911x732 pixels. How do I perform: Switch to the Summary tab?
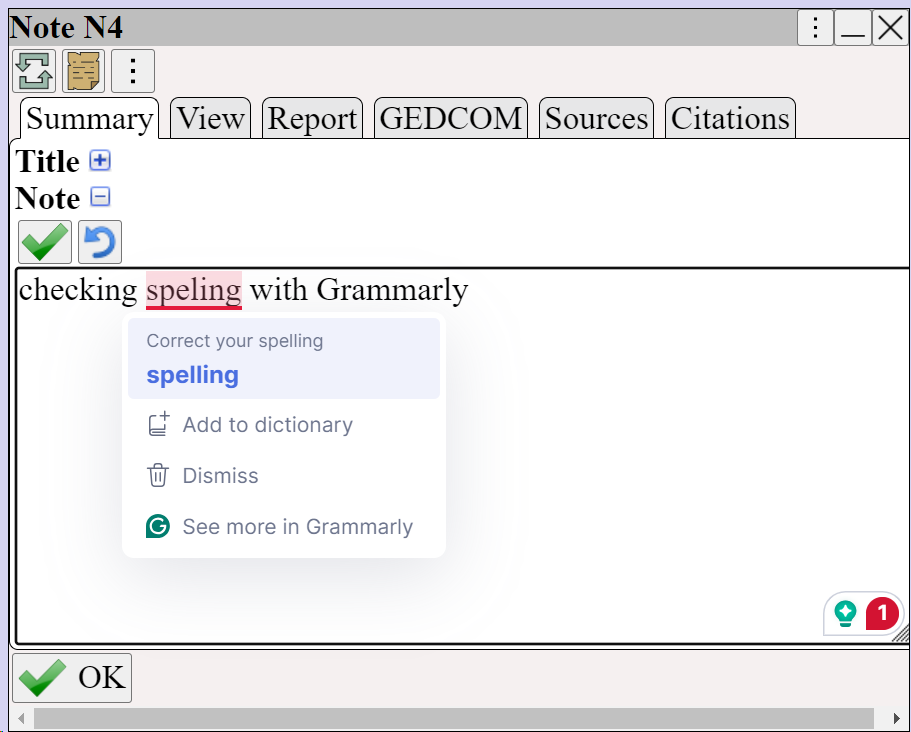89,119
